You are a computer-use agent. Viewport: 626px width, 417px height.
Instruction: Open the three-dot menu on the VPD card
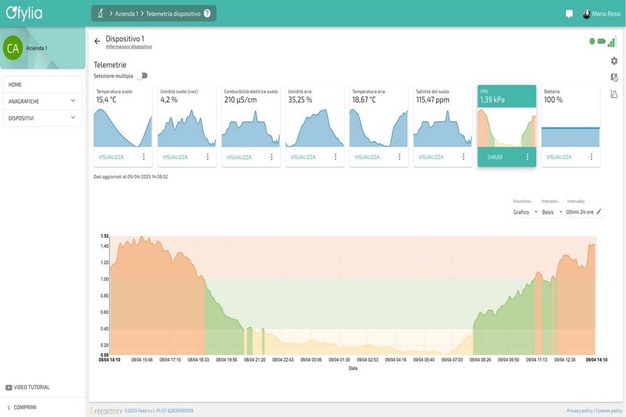[x=528, y=157]
